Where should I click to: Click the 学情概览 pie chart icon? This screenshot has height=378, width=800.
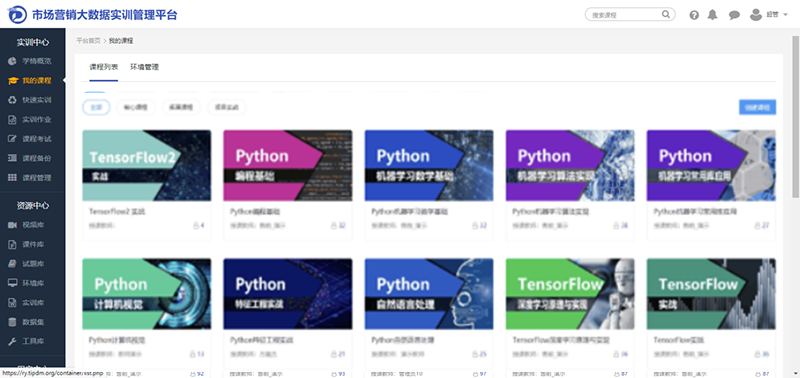click(x=13, y=61)
